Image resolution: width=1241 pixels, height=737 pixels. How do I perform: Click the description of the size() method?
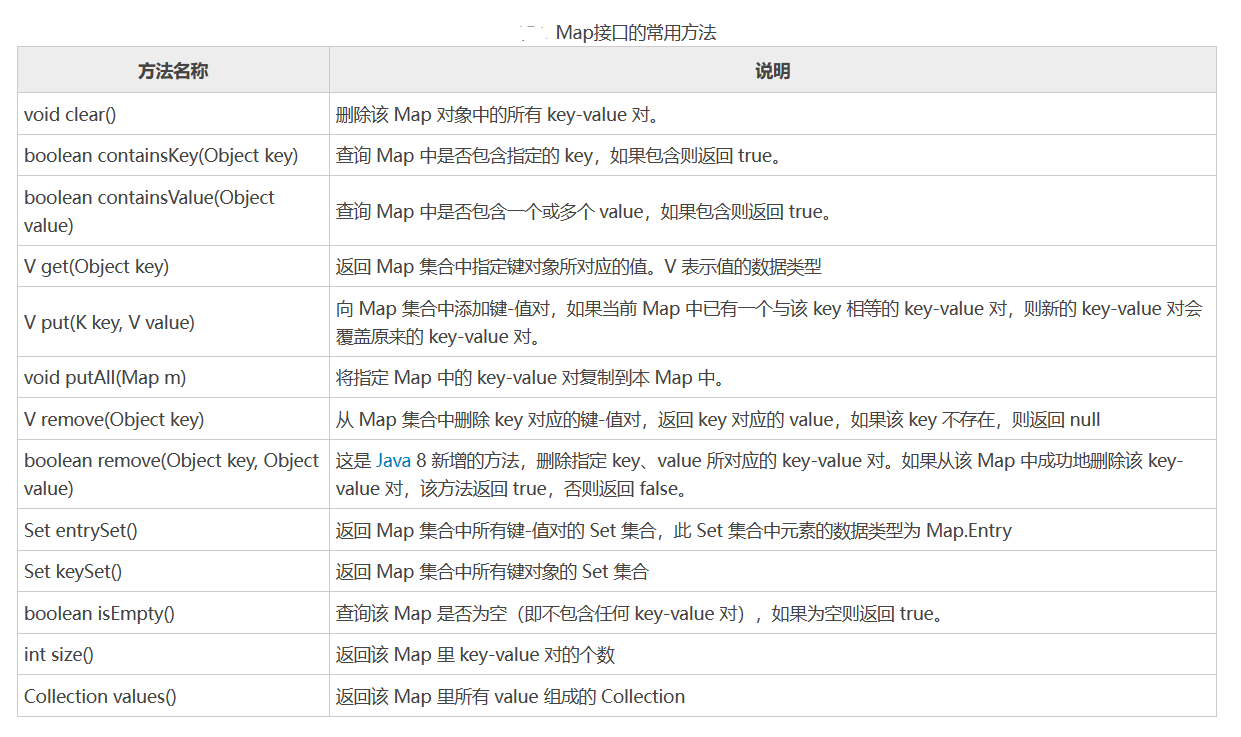475,655
